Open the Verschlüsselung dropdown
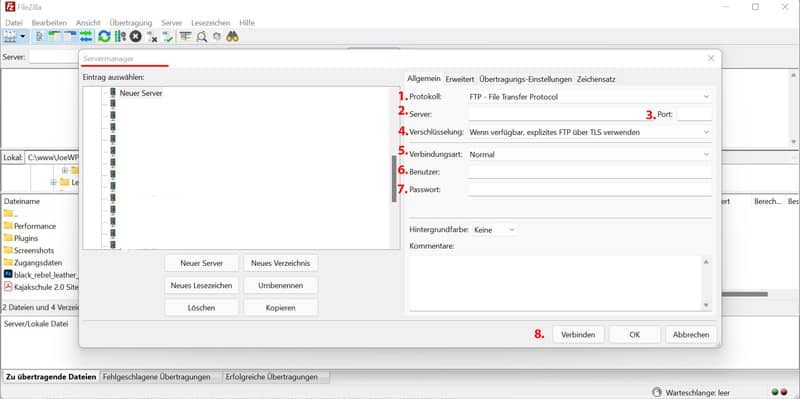Viewport: 800px width, 399px height. (589, 132)
